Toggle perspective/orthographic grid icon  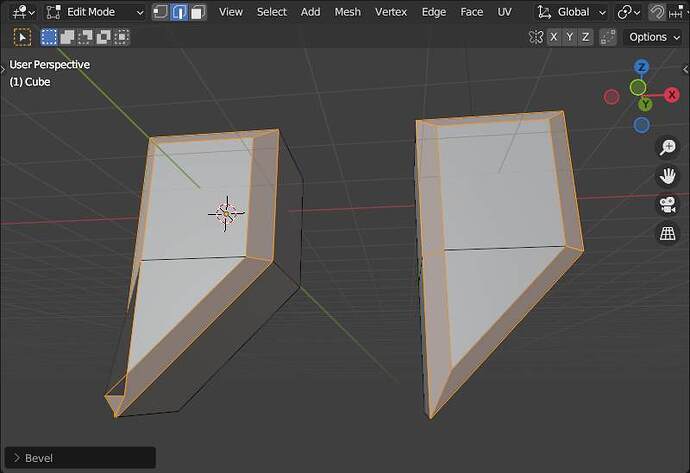(x=668, y=234)
